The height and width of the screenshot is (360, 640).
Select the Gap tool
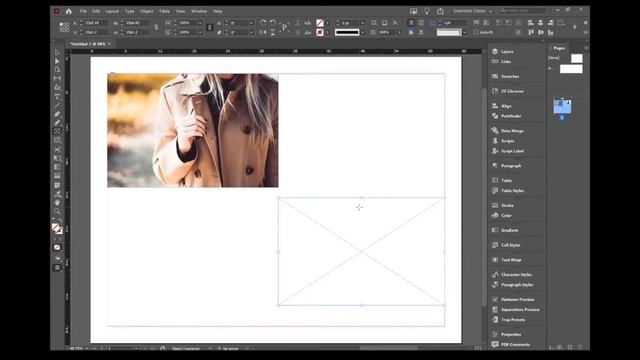57,78
